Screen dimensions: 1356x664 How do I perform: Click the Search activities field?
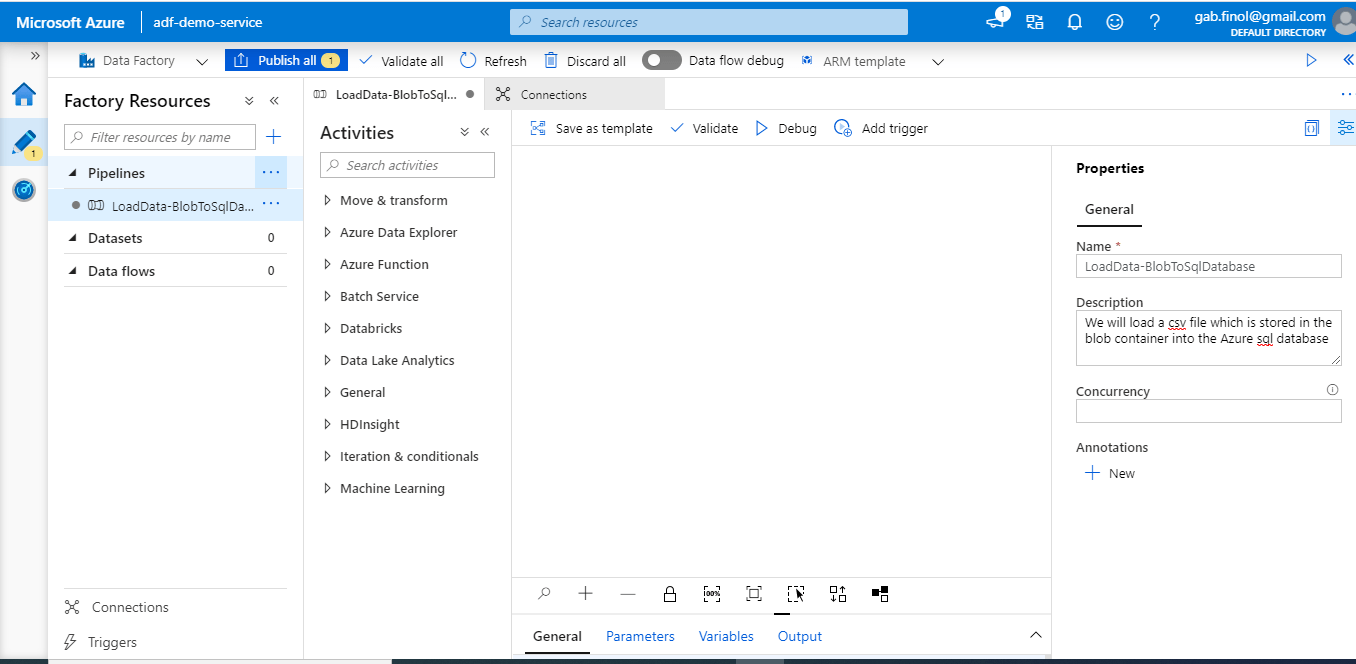click(x=407, y=165)
